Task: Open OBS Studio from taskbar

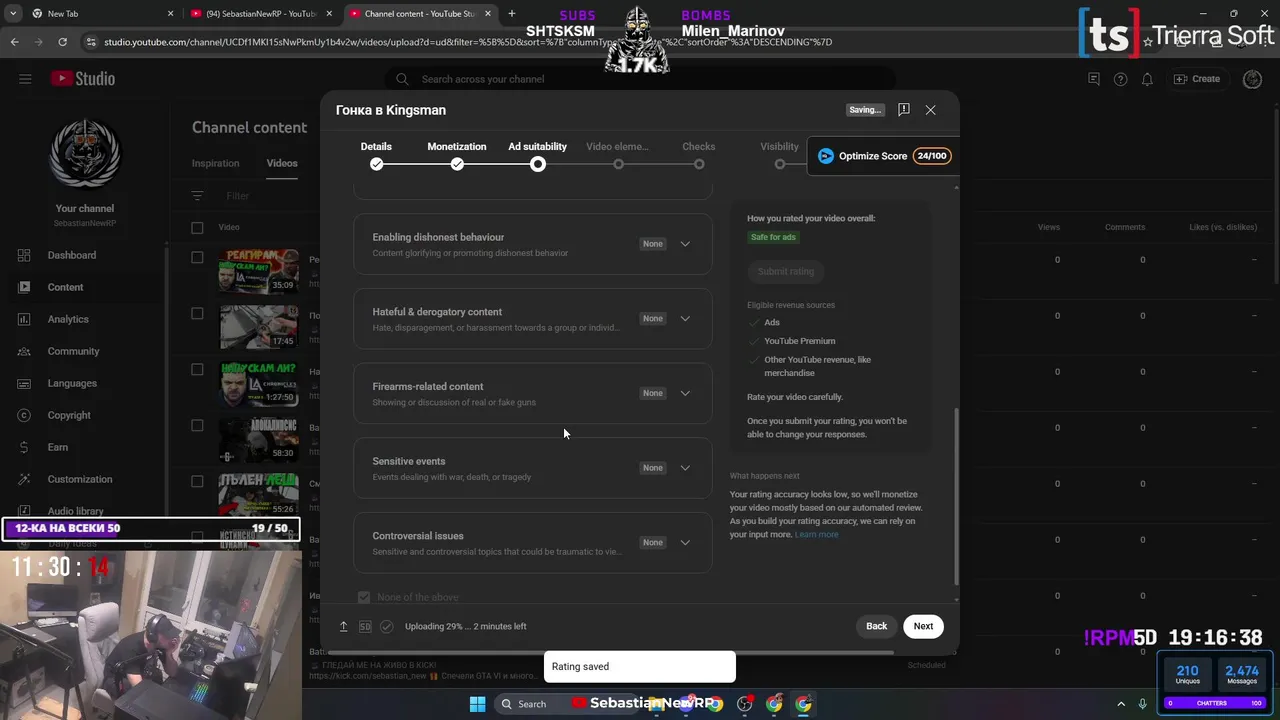Action: point(744,703)
